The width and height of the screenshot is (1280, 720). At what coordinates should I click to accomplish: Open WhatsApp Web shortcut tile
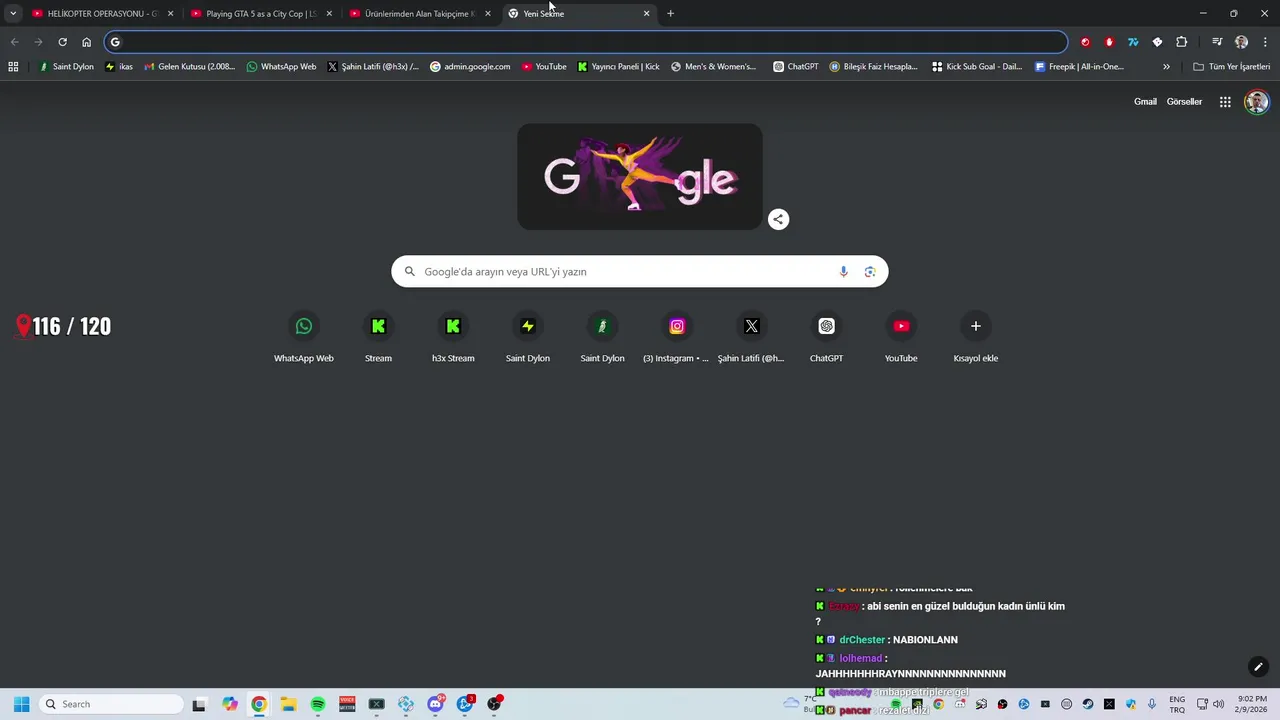pyautogui.click(x=304, y=337)
